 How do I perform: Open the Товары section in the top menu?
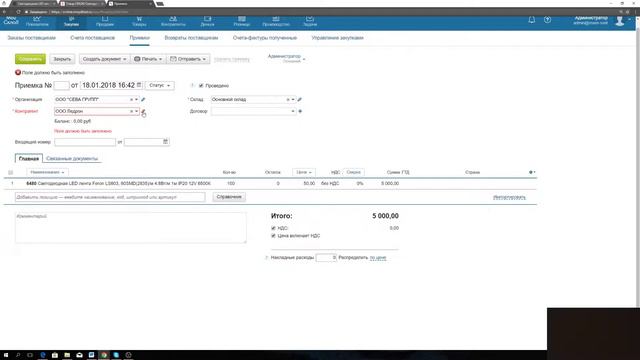pos(139,21)
